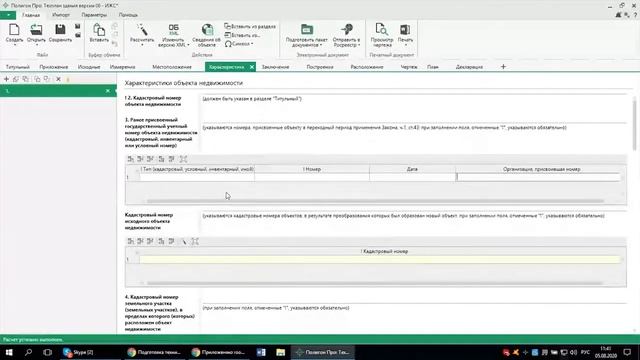Click the Рассчитать magic wand icon

pos(142,30)
